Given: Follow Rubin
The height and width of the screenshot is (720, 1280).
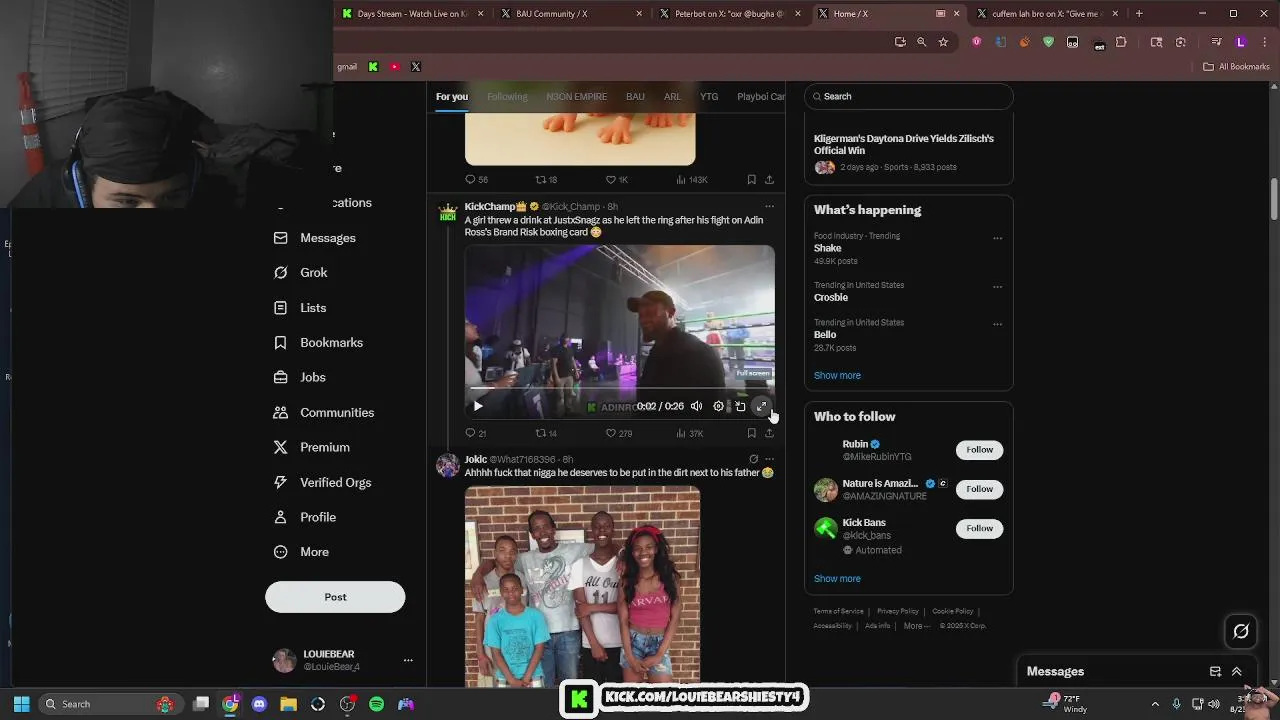Looking at the screenshot, I should click(979, 450).
